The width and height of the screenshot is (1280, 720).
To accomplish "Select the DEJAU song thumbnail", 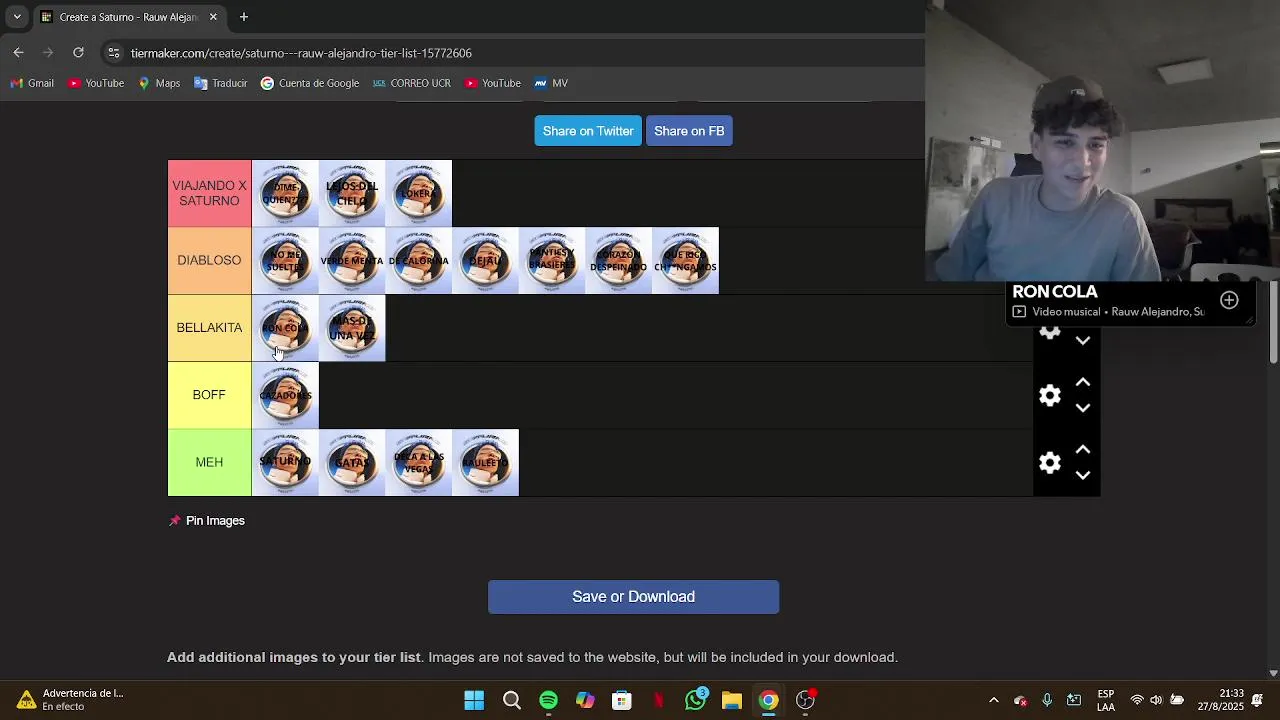I will [x=485, y=260].
